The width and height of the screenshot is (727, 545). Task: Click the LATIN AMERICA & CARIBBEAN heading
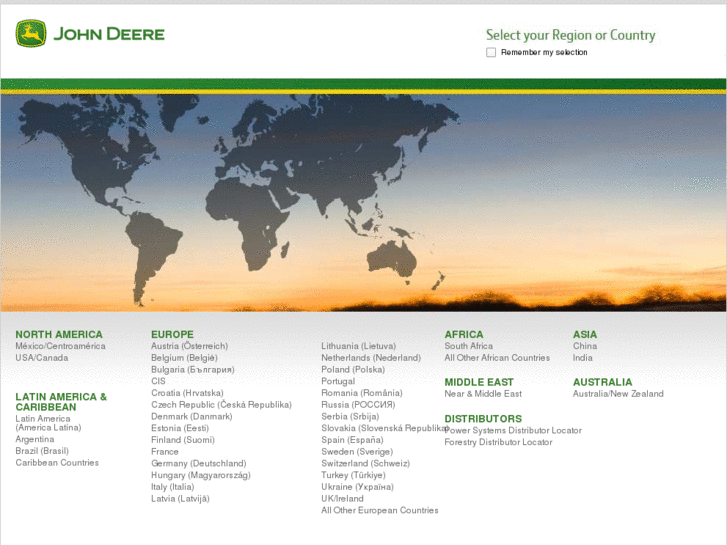point(61,402)
